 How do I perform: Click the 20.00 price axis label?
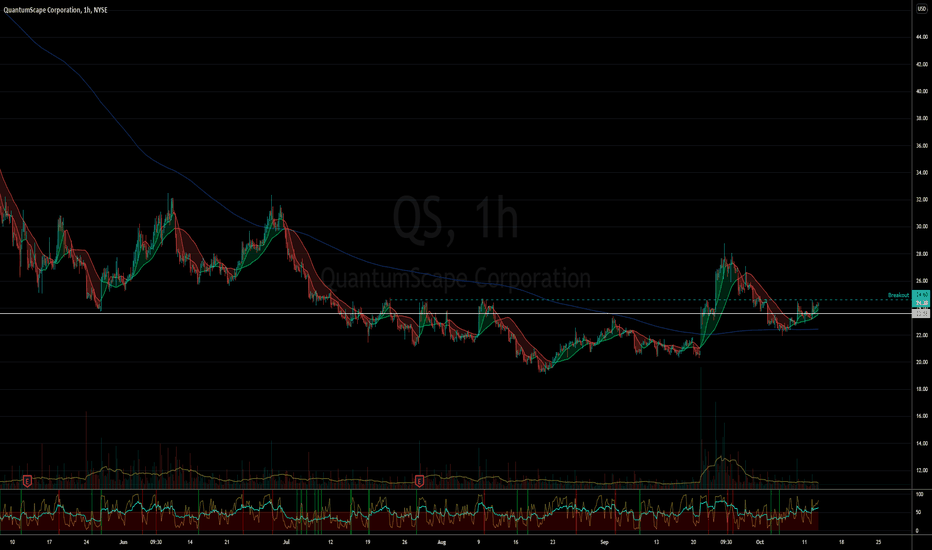[921, 362]
